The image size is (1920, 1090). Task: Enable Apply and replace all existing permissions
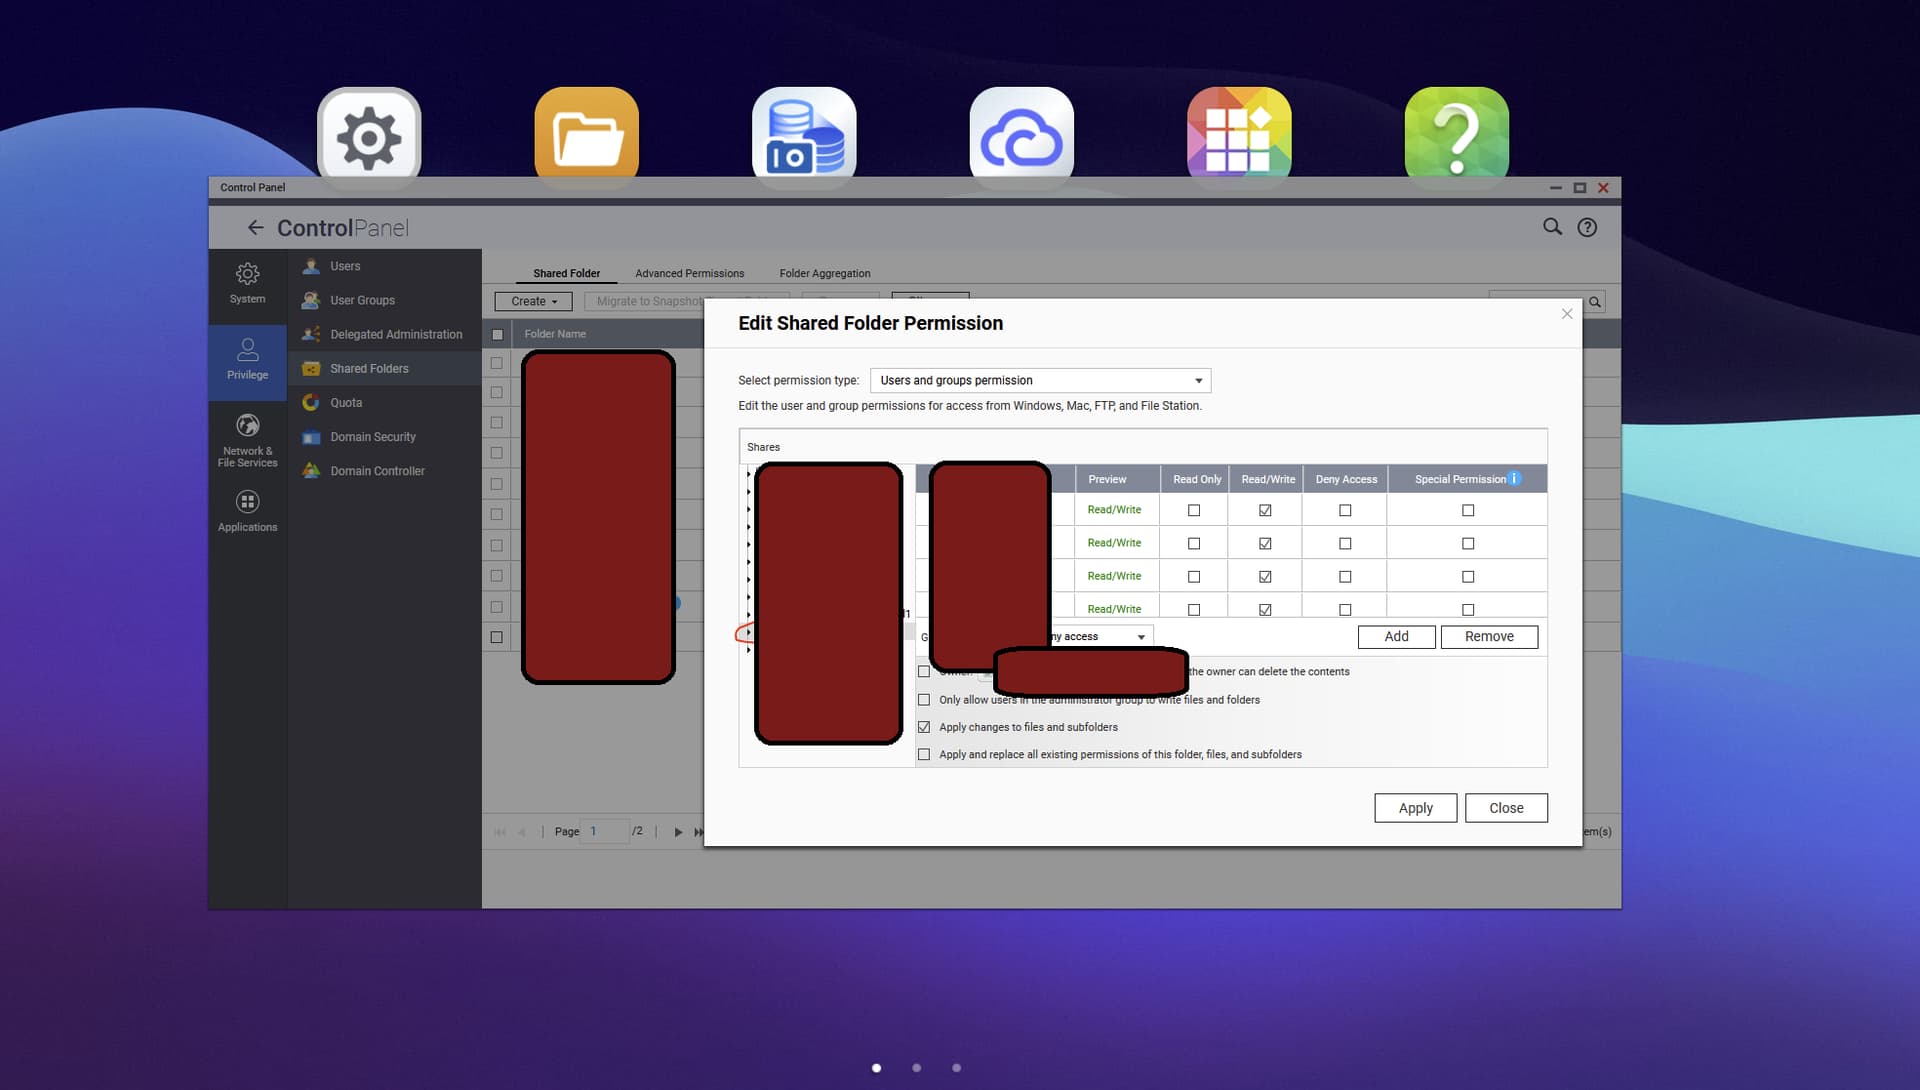click(924, 755)
